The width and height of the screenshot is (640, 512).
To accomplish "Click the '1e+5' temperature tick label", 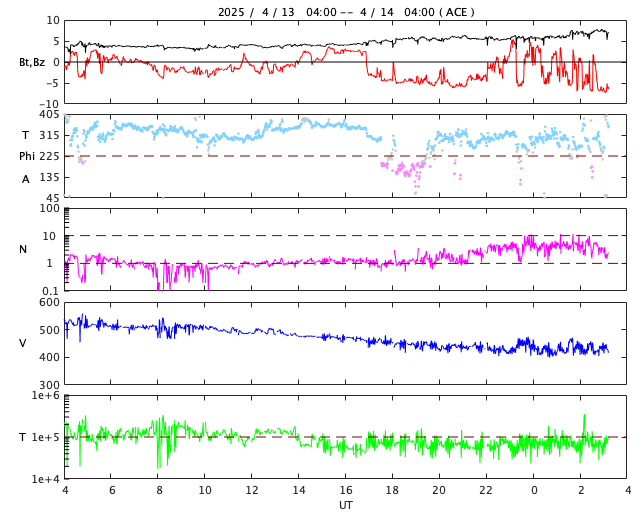I will point(46,437).
